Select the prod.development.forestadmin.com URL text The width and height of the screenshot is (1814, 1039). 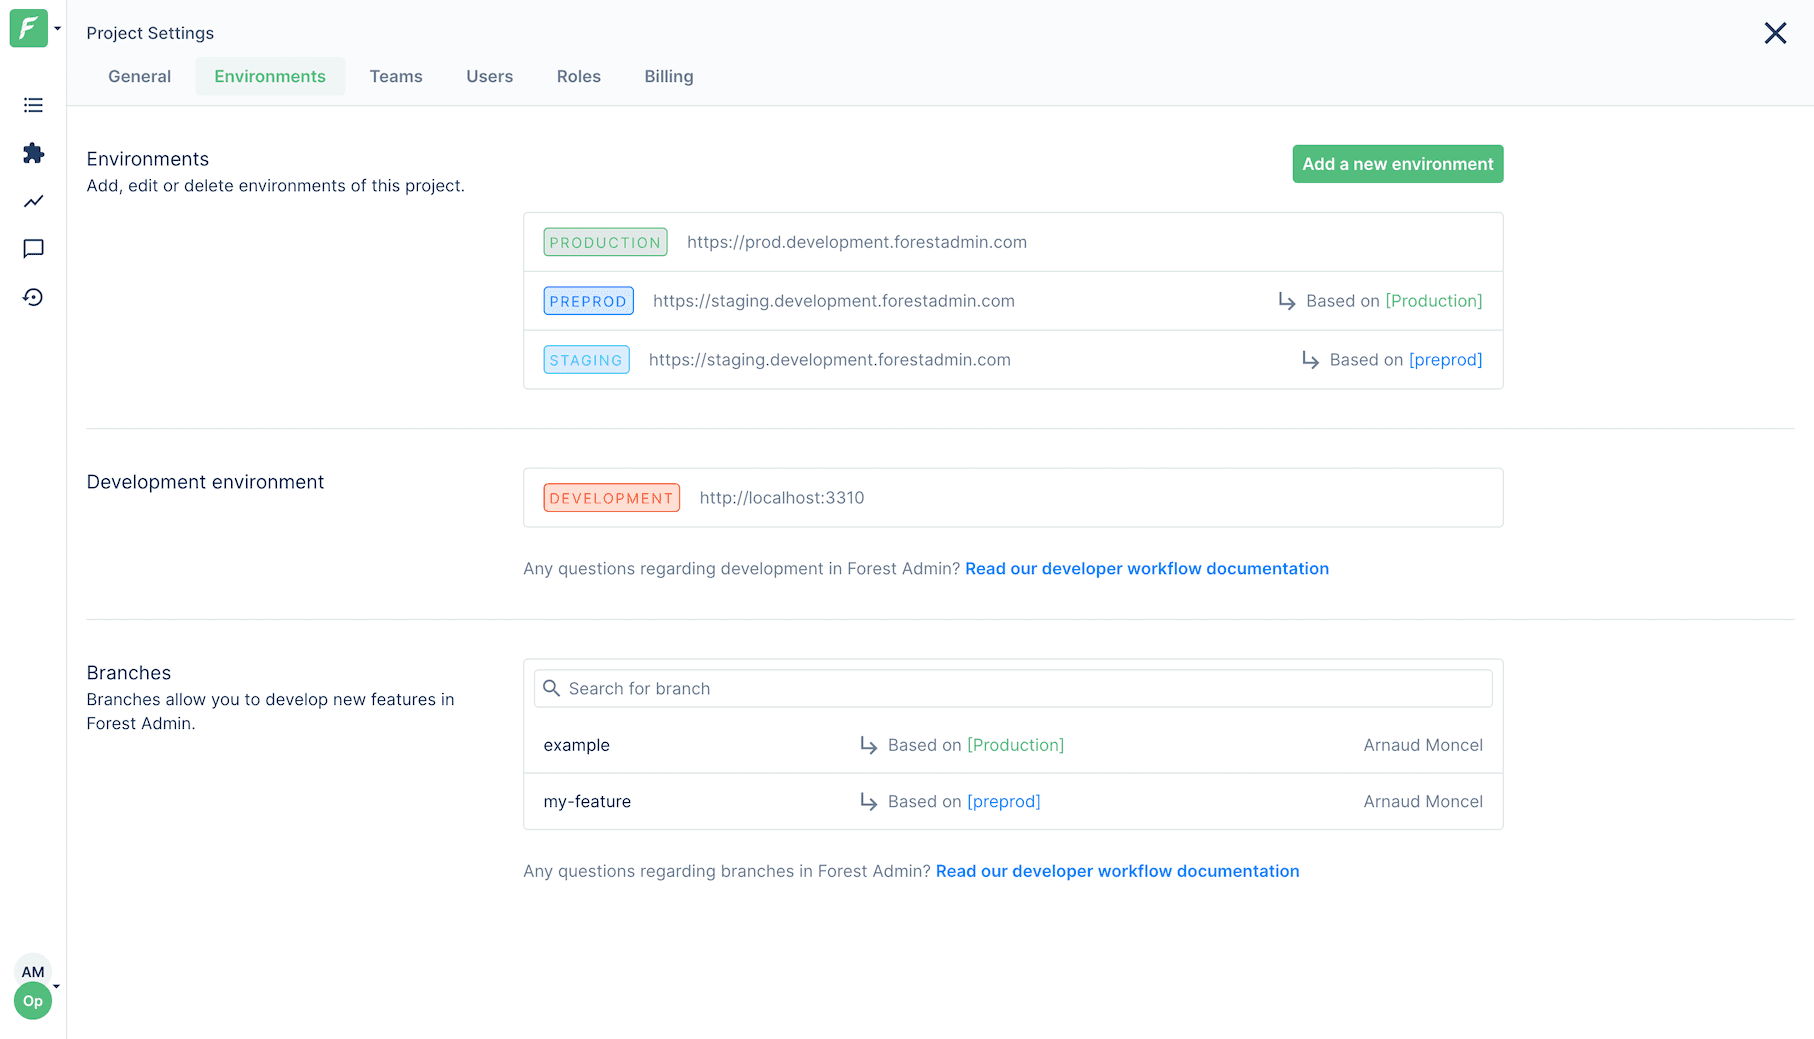point(857,242)
